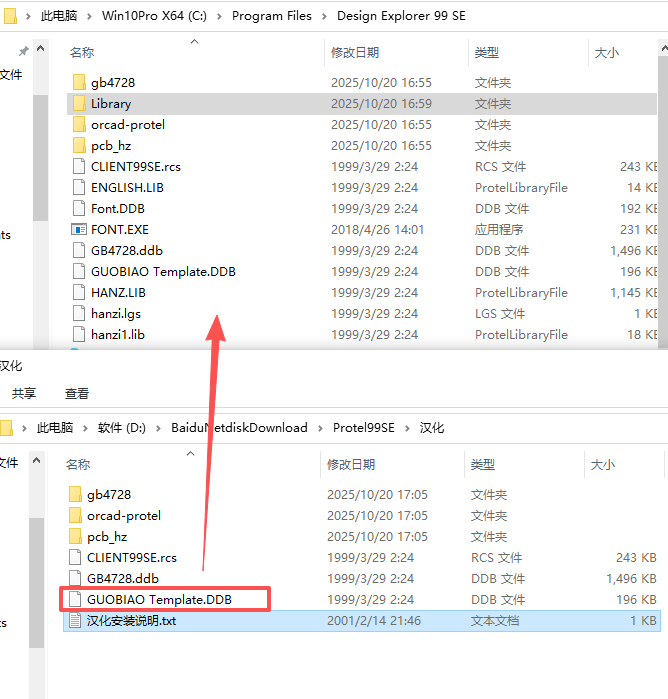Select the 'HANZ.LIB' file name
This screenshot has width=668, height=699.
pyautogui.click(x=118, y=292)
